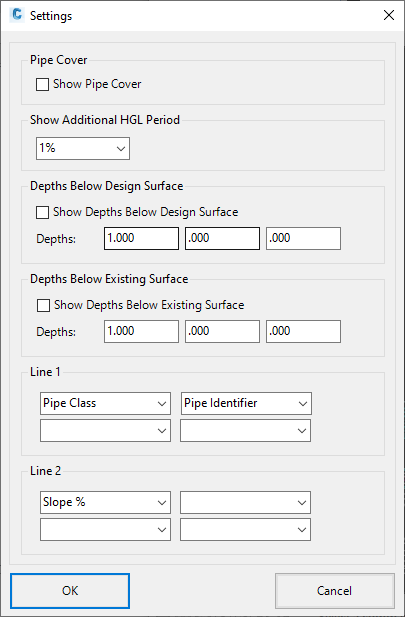405x617 pixels.
Task: Focus the first Design Surface depth field 1.000
Action: 141,238
